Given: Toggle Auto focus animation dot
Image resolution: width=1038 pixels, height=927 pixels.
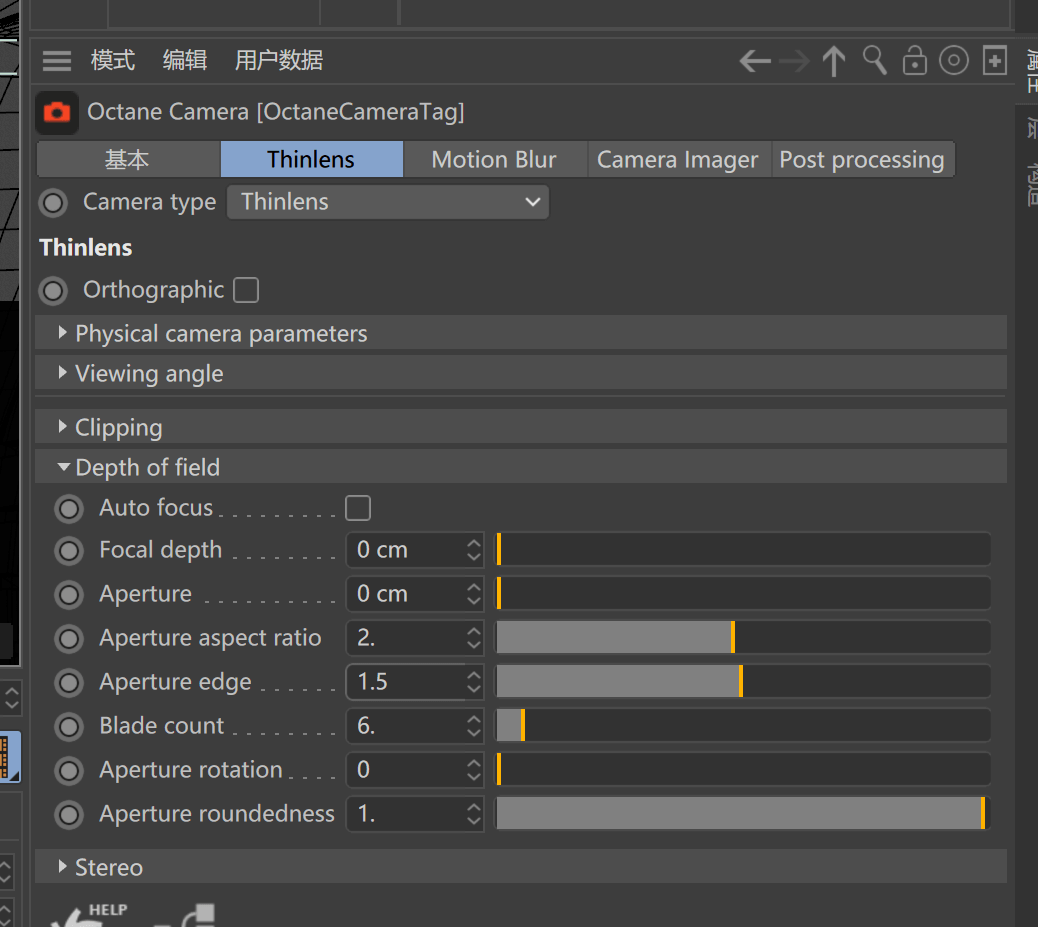Looking at the screenshot, I should (x=69, y=509).
